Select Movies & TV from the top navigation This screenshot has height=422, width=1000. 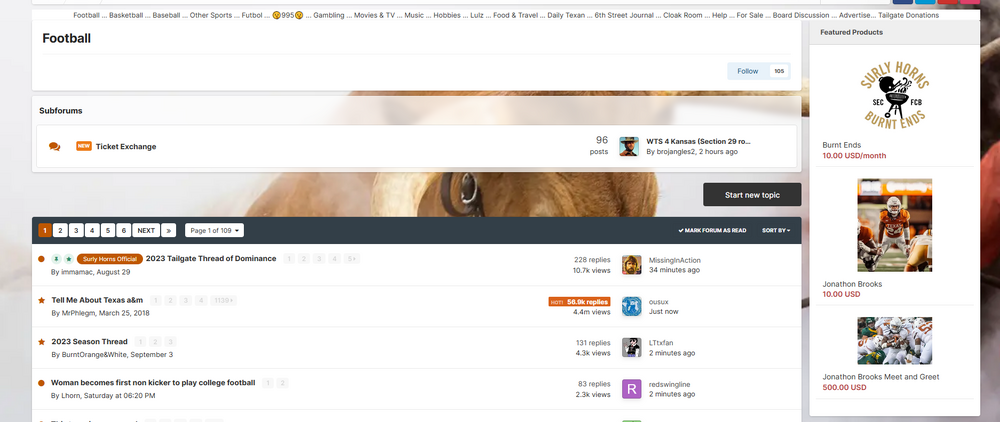pyautogui.click(x=374, y=15)
